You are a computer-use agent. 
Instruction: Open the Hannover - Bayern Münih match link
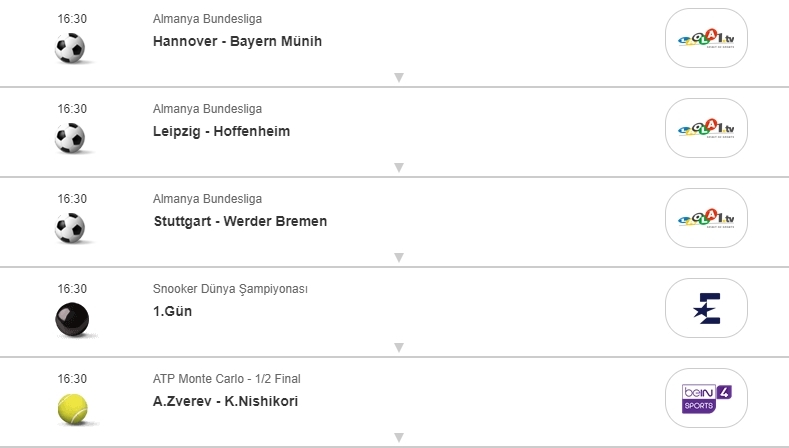tap(237, 41)
